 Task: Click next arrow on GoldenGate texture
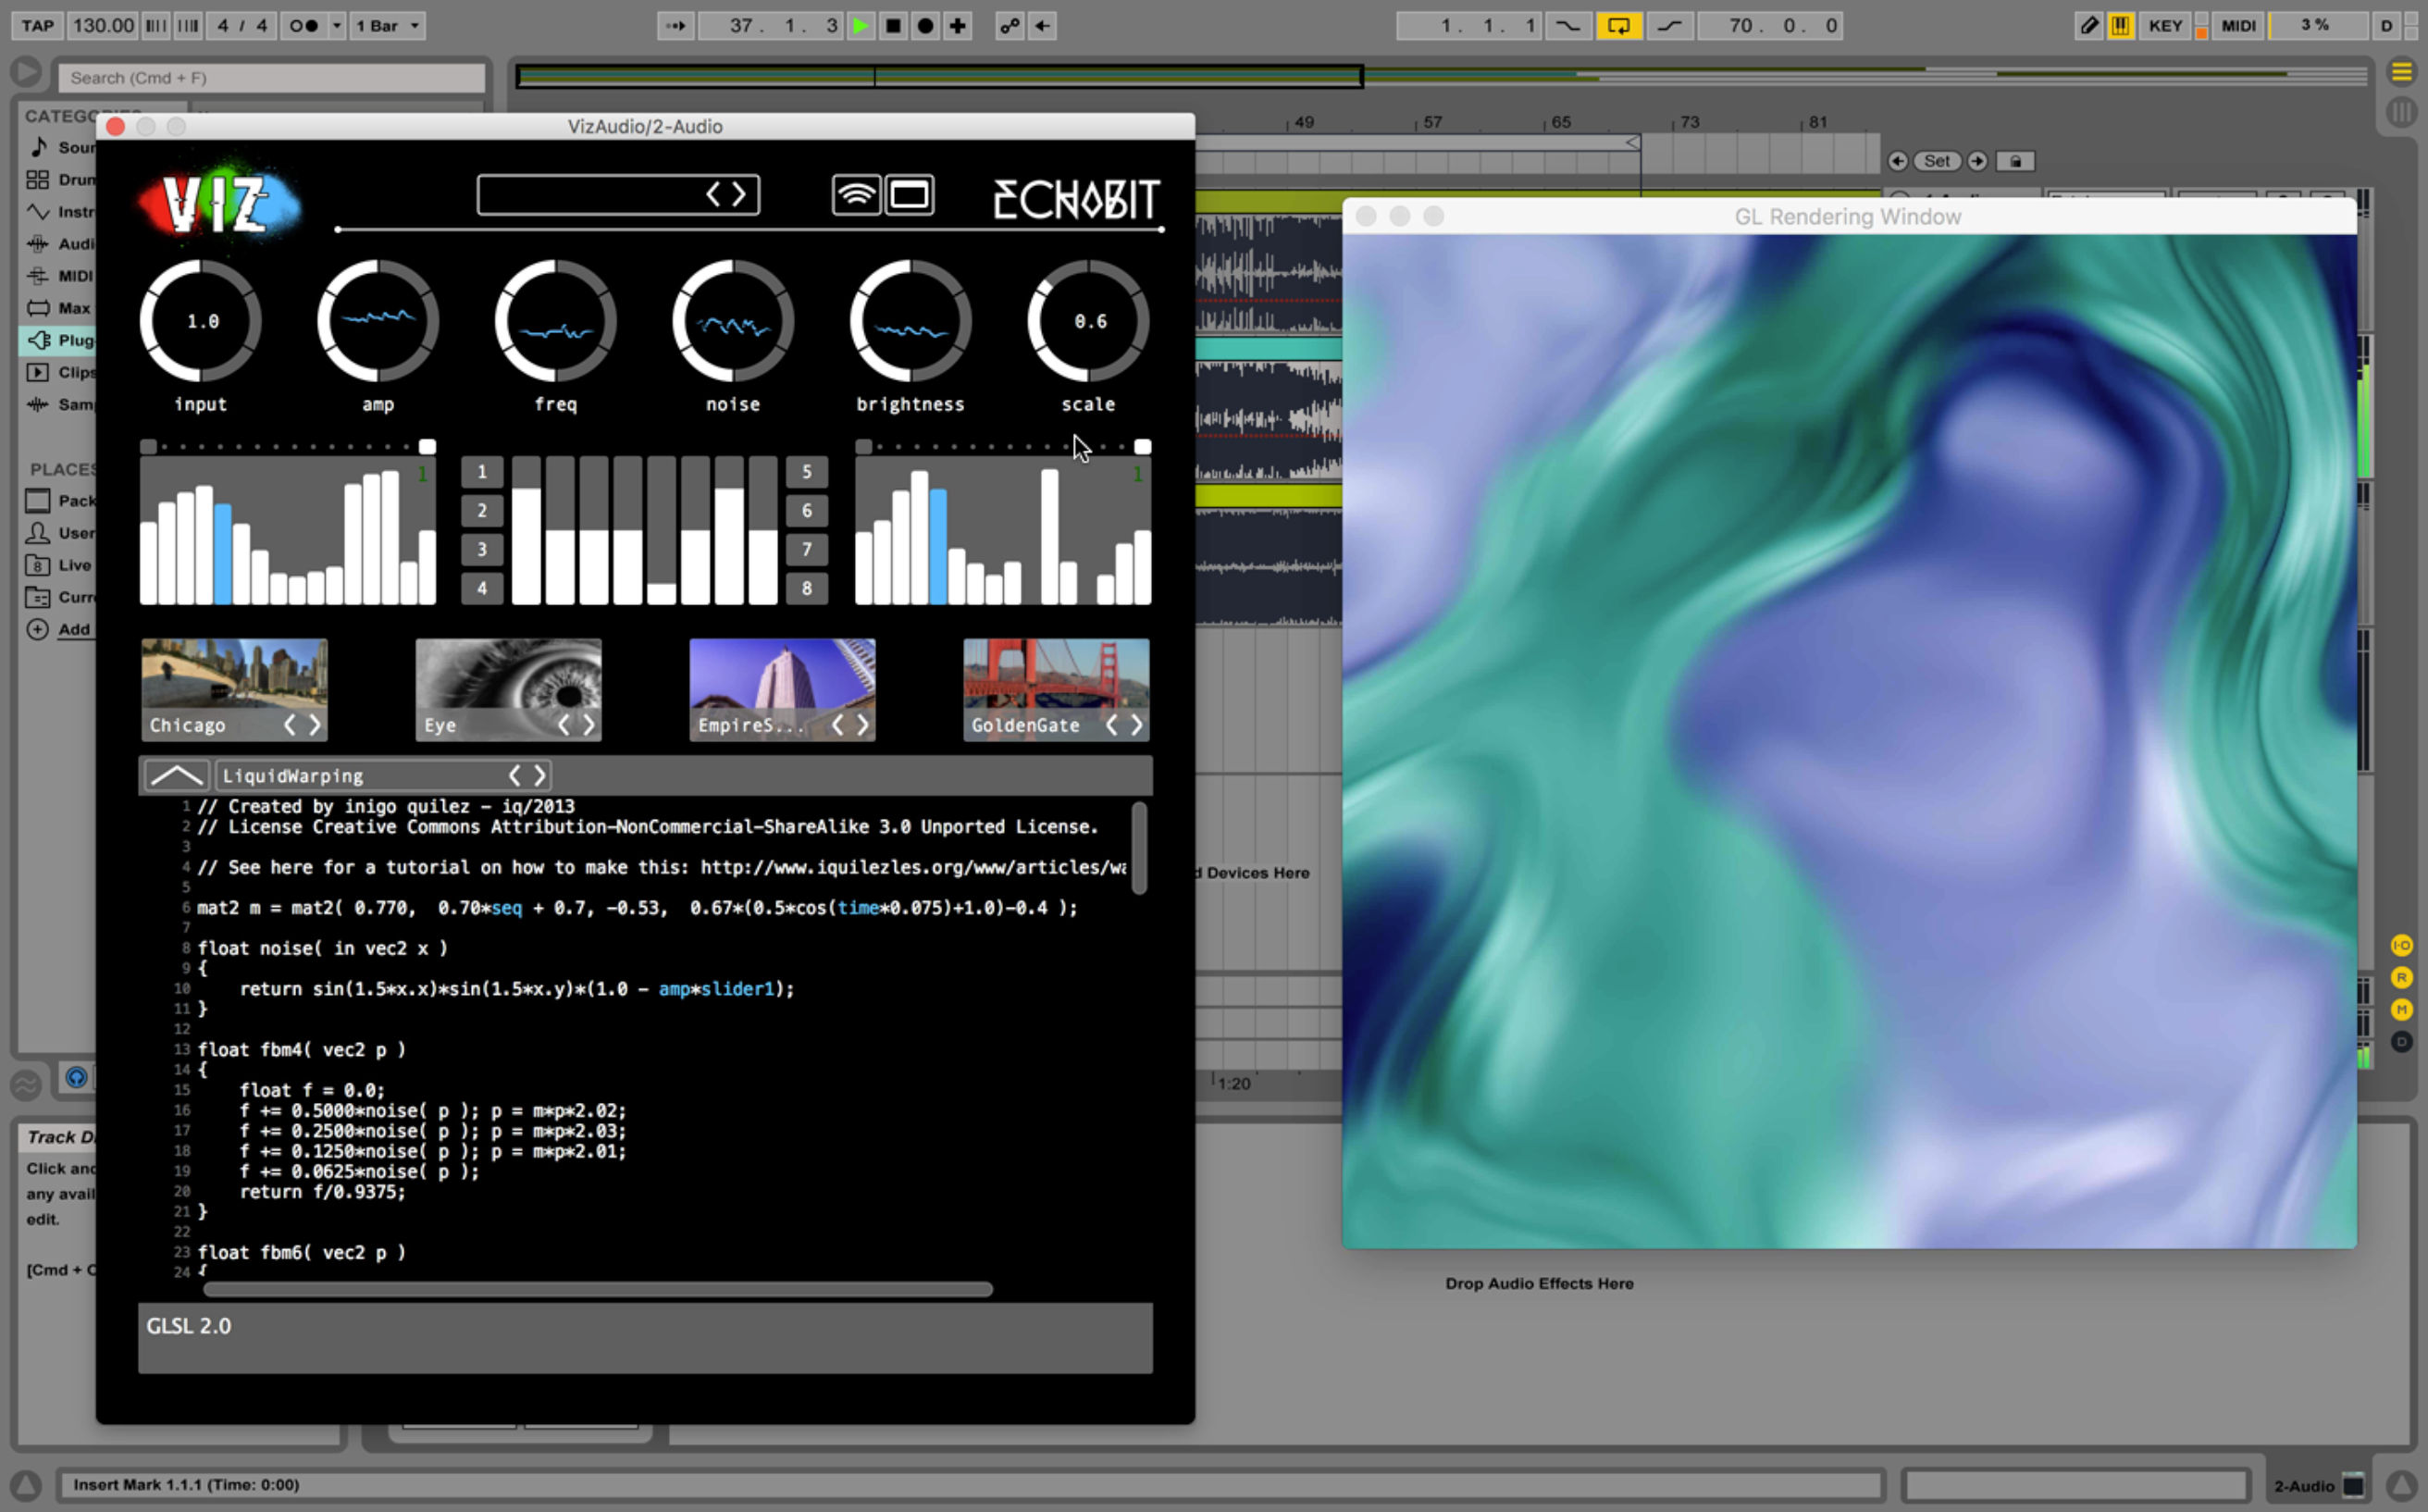[x=1137, y=725]
